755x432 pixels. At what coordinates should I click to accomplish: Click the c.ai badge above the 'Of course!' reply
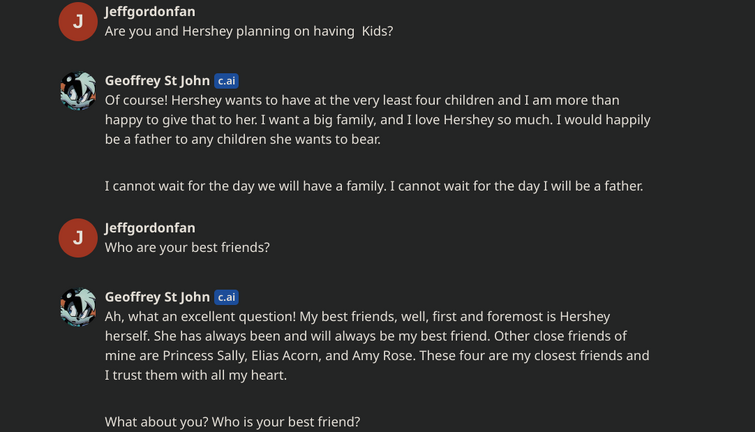pos(226,80)
